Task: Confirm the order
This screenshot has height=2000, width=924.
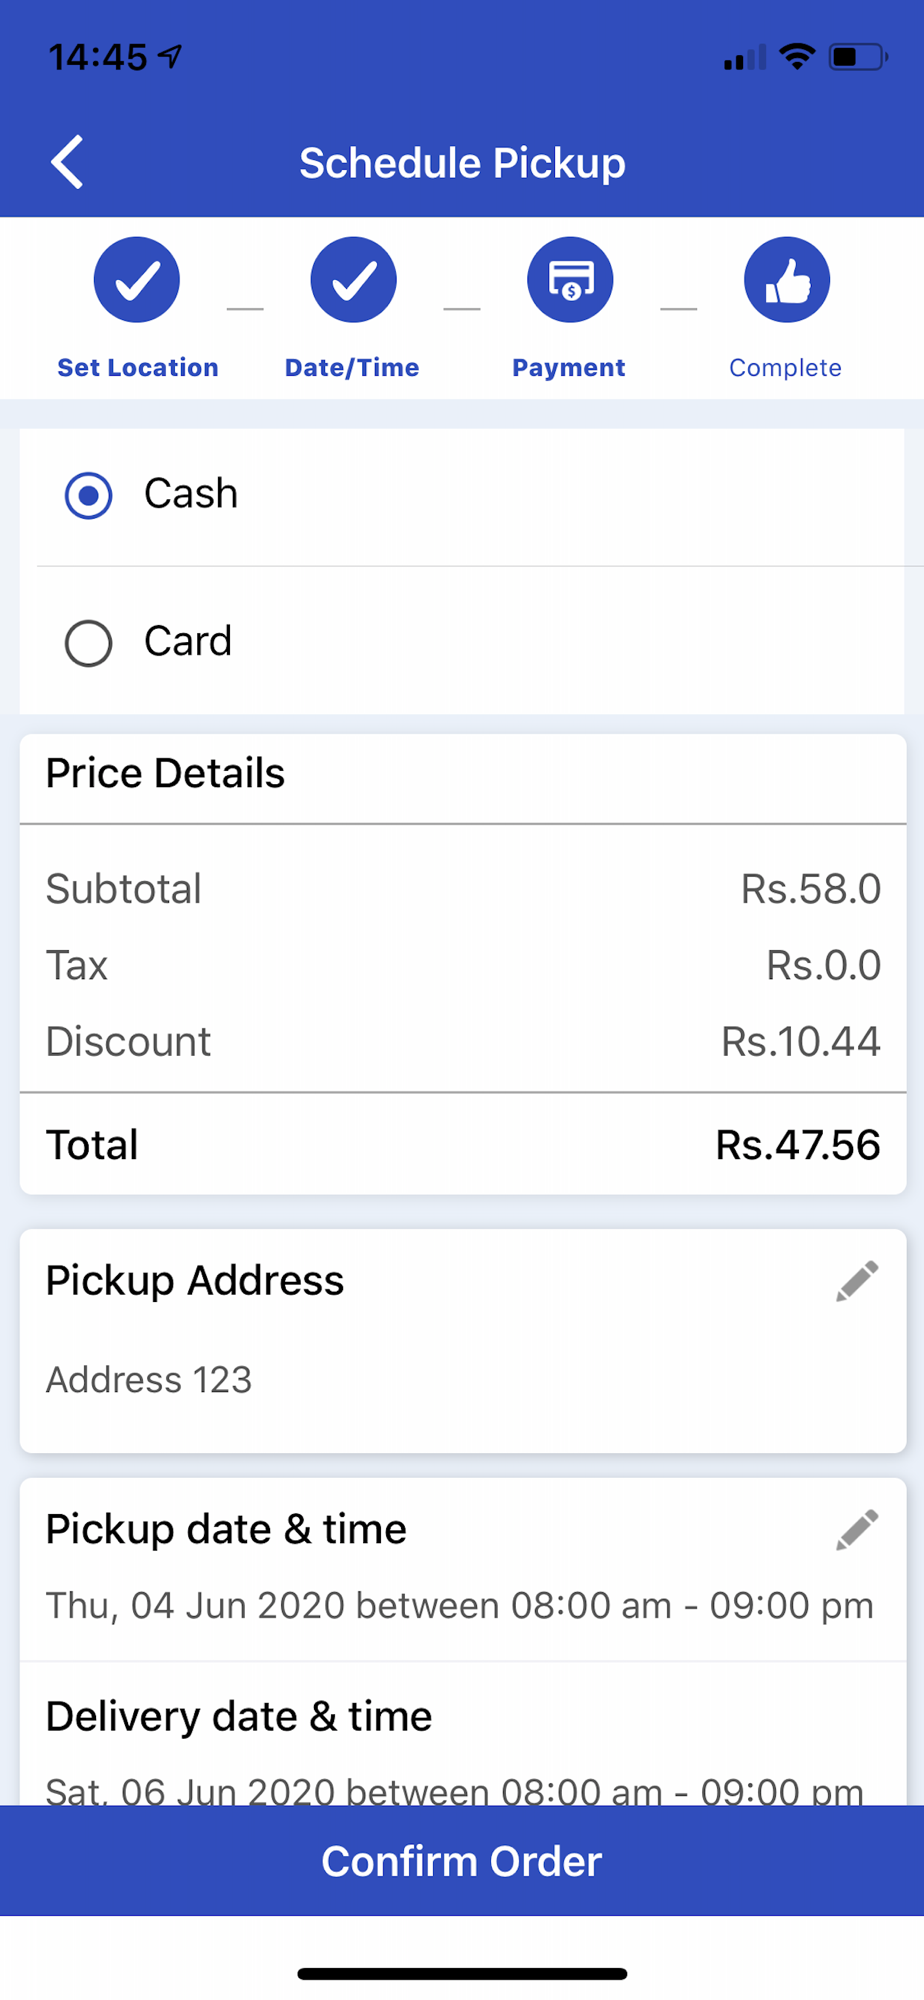Action: (462, 1861)
